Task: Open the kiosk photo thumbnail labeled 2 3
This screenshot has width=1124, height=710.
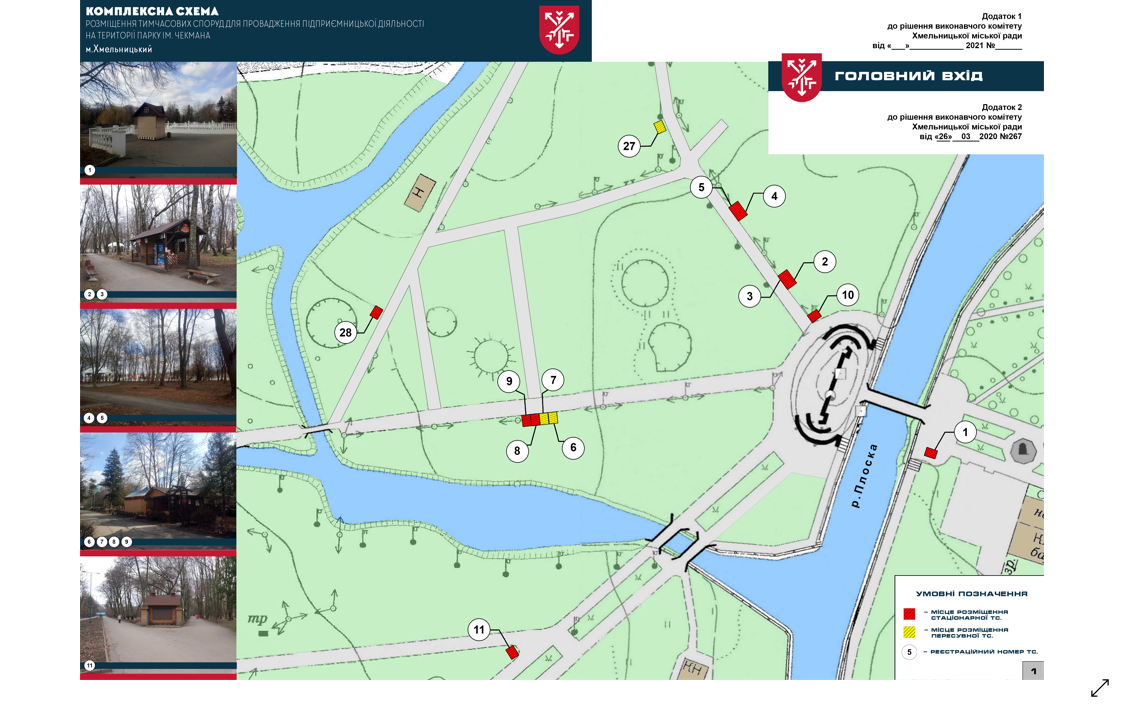Action: coord(158,244)
